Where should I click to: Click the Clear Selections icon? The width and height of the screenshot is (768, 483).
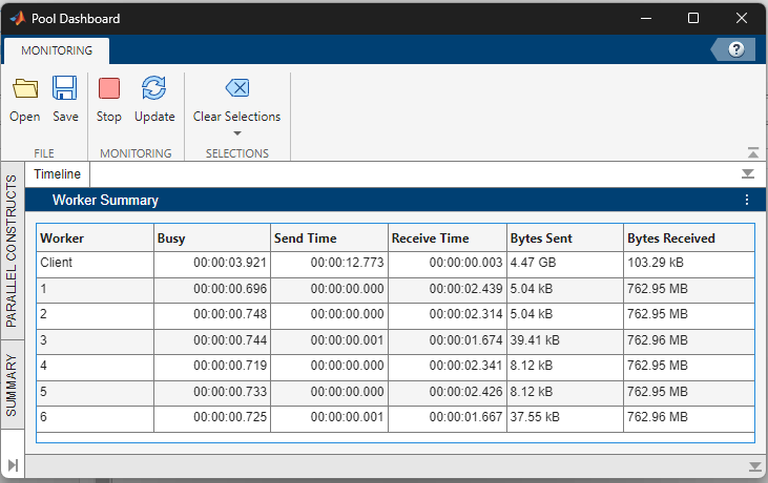coord(237,88)
